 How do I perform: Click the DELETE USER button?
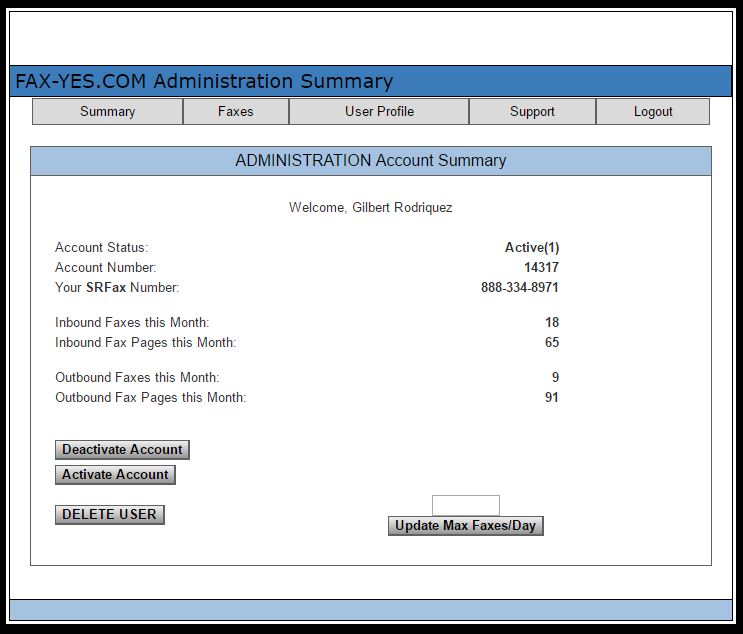pos(109,515)
